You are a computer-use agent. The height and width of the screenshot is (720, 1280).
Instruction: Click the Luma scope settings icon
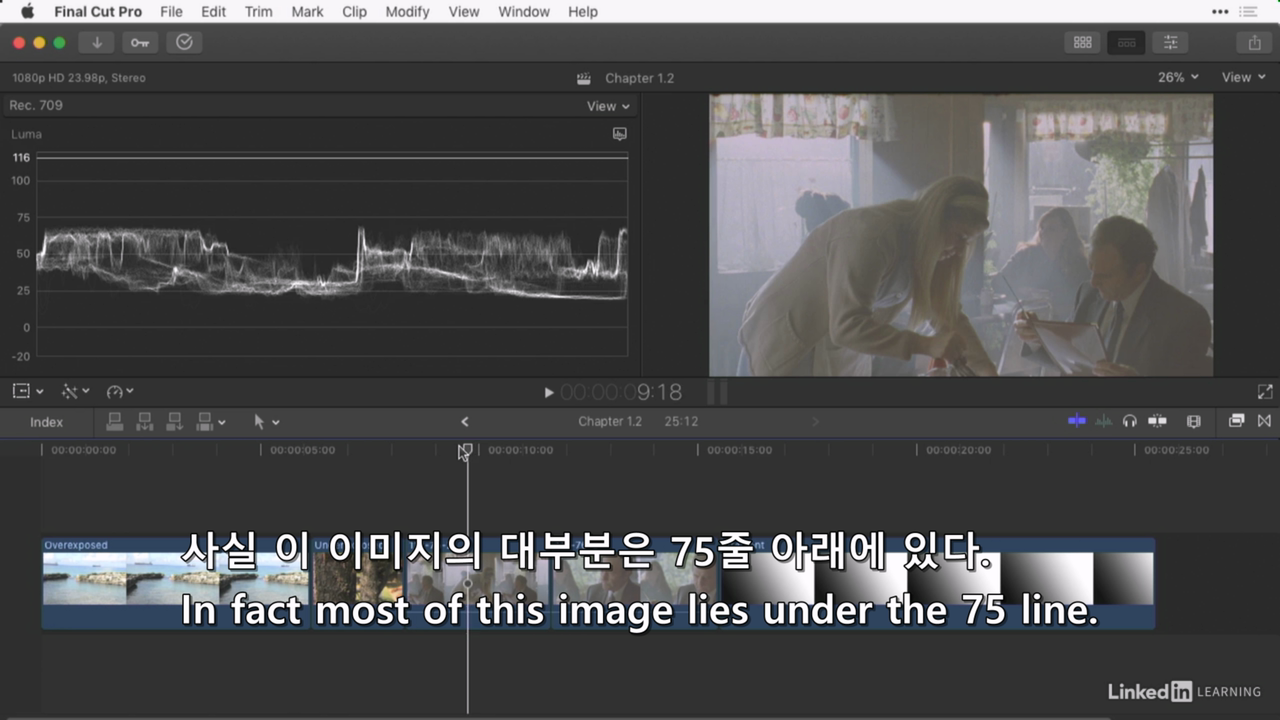point(620,134)
